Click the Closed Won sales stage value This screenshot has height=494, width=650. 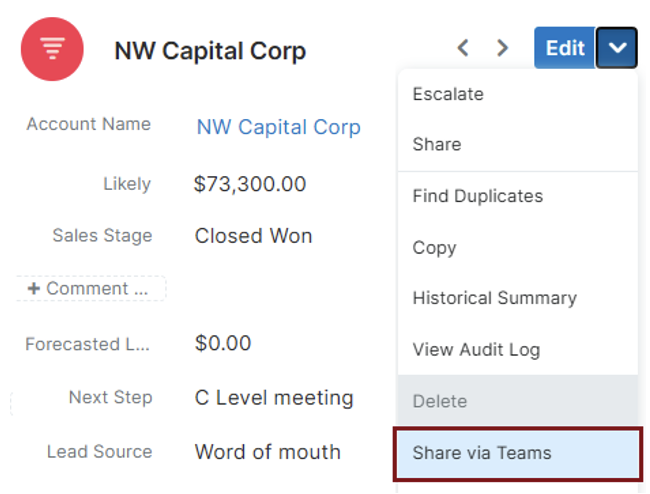[x=253, y=236]
